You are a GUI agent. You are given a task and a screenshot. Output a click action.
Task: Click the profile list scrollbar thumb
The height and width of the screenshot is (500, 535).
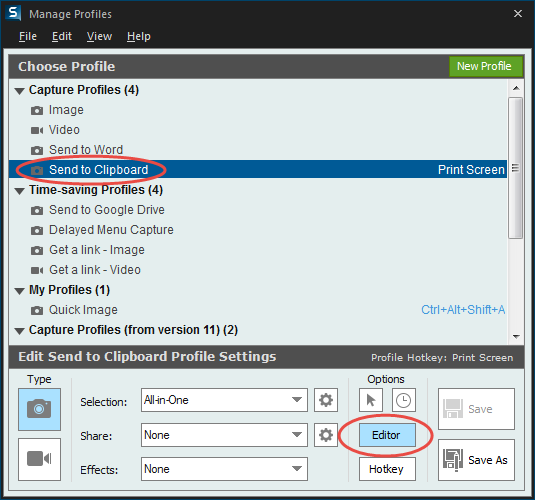[516, 168]
